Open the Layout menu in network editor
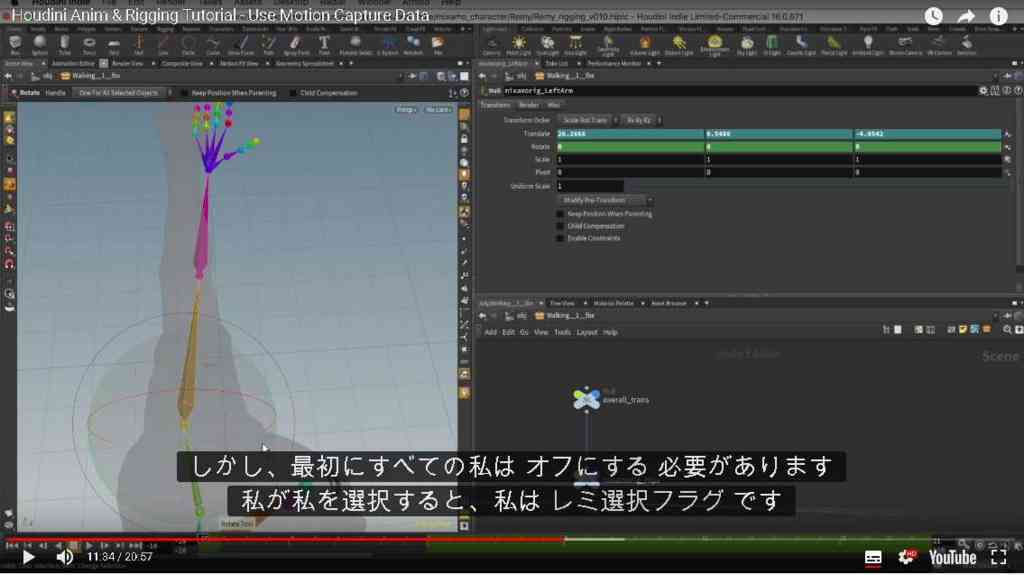This screenshot has height=575, width=1024. coord(586,333)
